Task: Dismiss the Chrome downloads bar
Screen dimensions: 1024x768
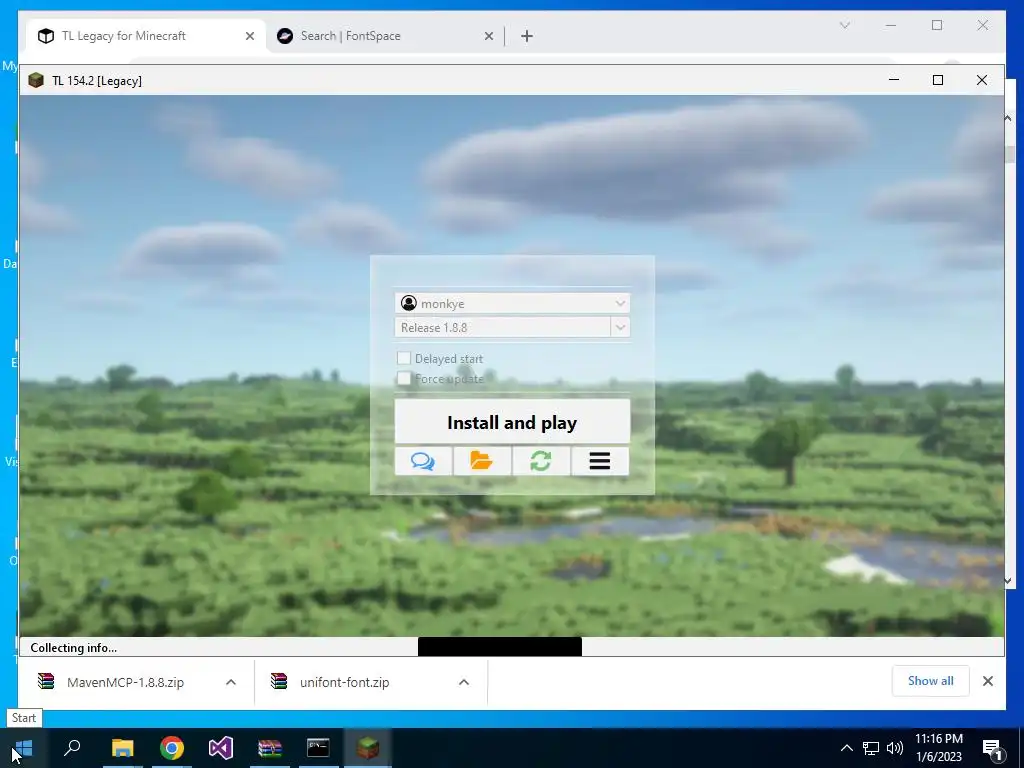Action: pos(988,681)
